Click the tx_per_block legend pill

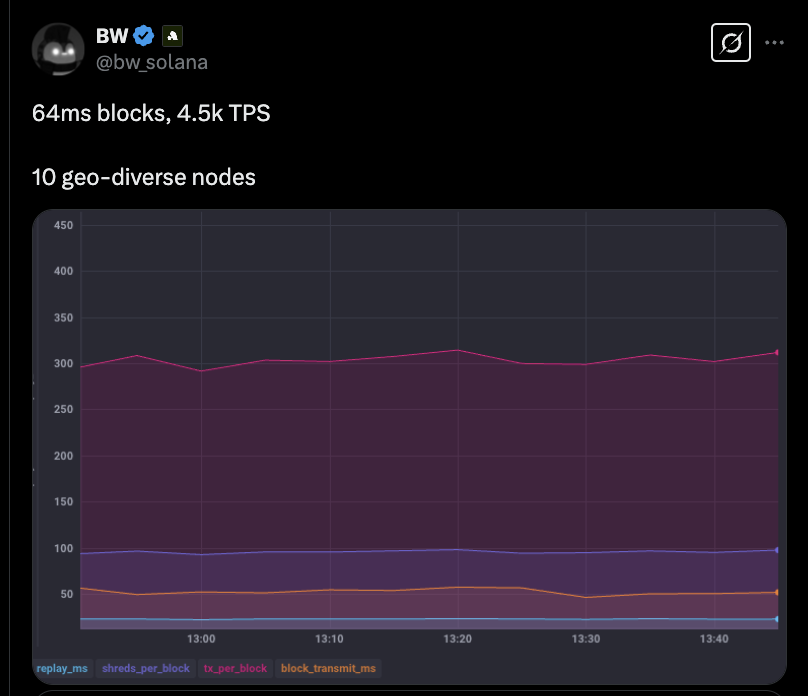235,668
